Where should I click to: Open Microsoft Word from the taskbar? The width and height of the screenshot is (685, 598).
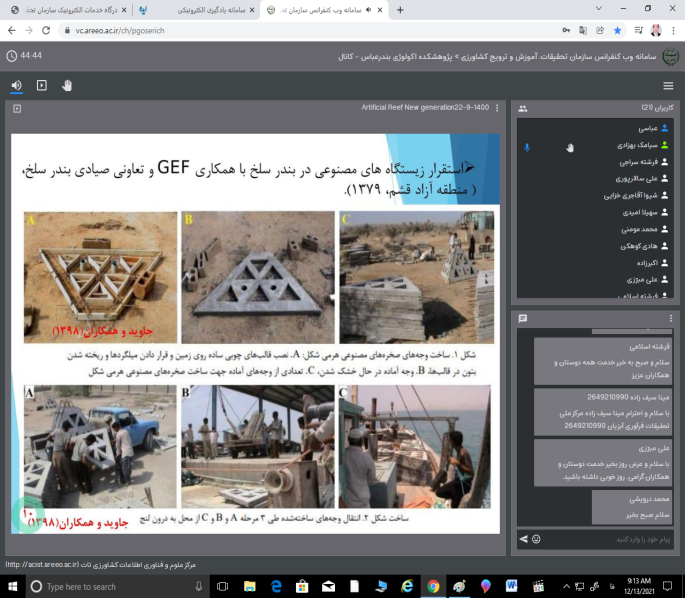(x=510, y=586)
